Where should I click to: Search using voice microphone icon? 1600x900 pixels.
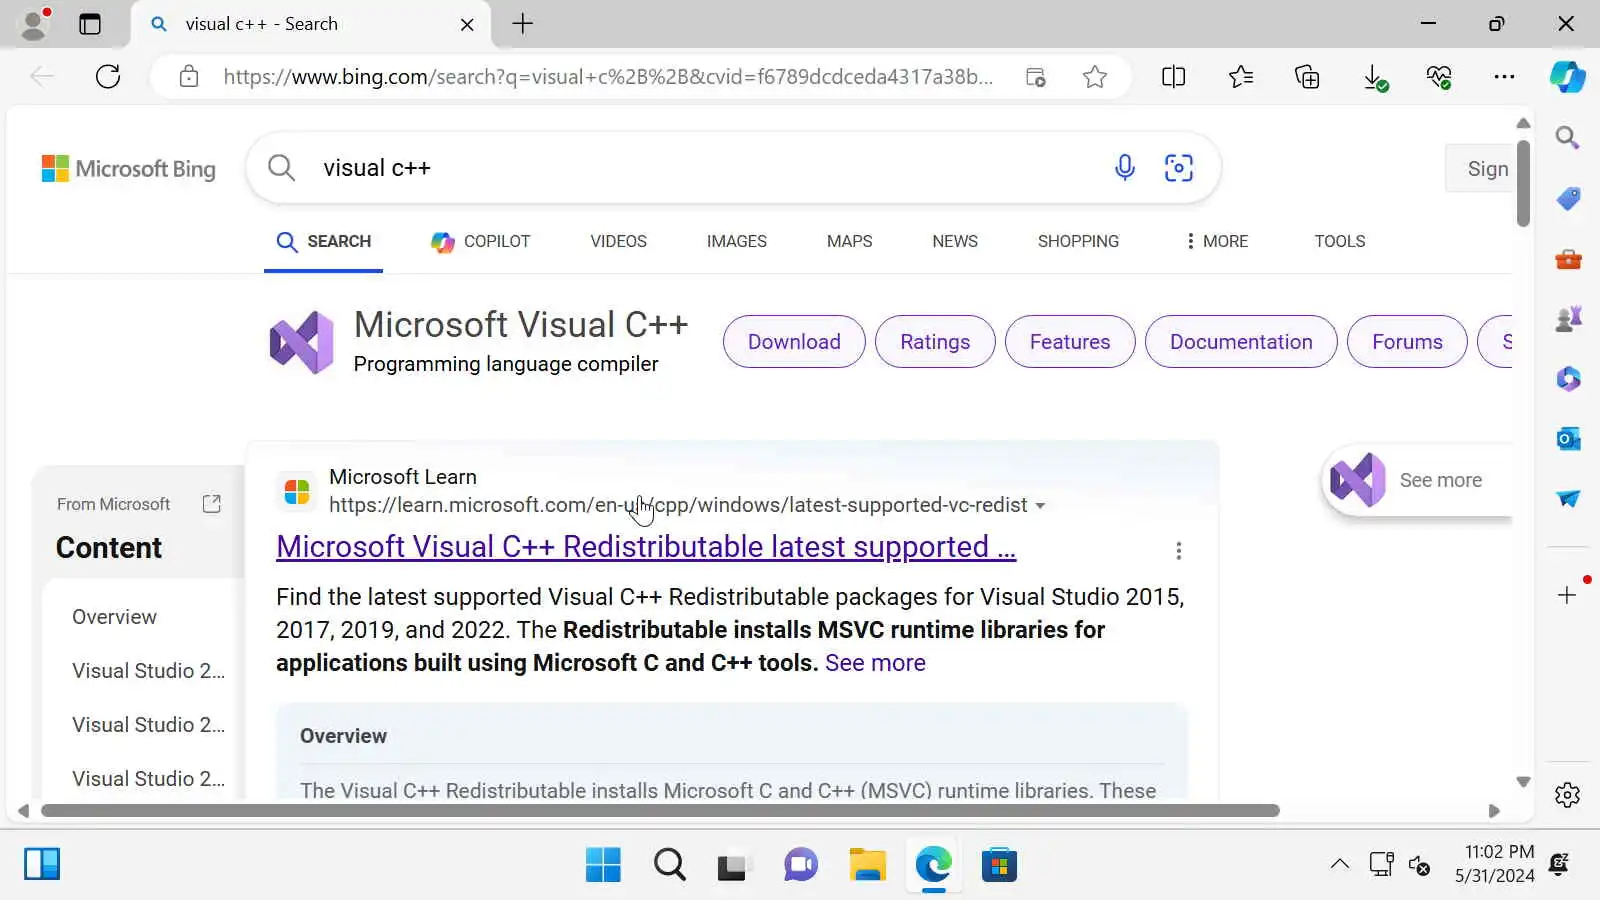click(x=1125, y=168)
